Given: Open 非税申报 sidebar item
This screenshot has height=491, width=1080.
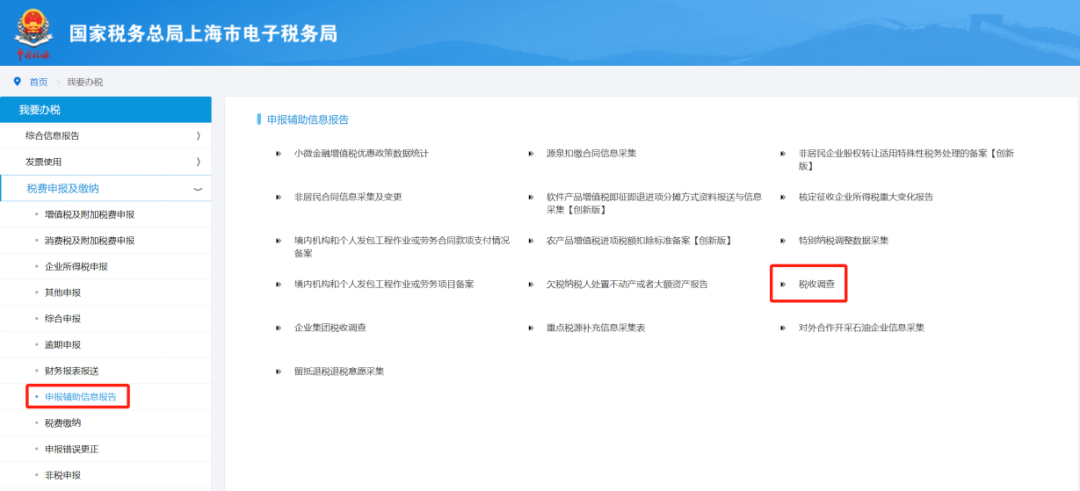Looking at the screenshot, I should [x=63, y=475].
